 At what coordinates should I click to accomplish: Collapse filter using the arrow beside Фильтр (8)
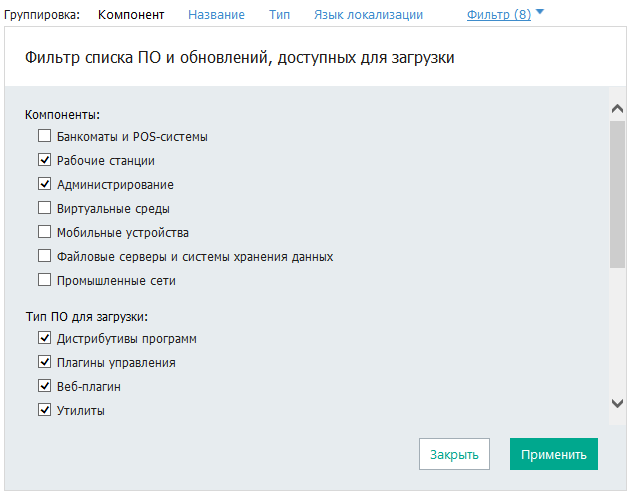(540, 12)
